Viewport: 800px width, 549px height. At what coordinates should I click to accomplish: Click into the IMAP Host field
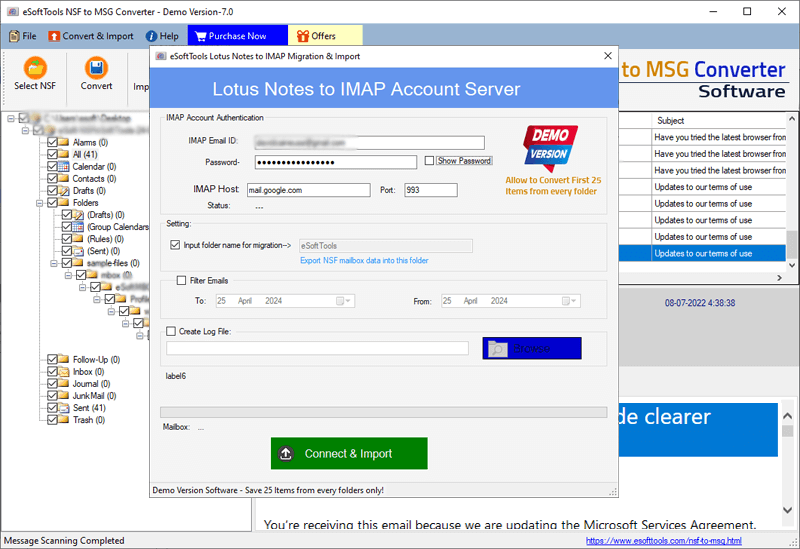(x=308, y=190)
